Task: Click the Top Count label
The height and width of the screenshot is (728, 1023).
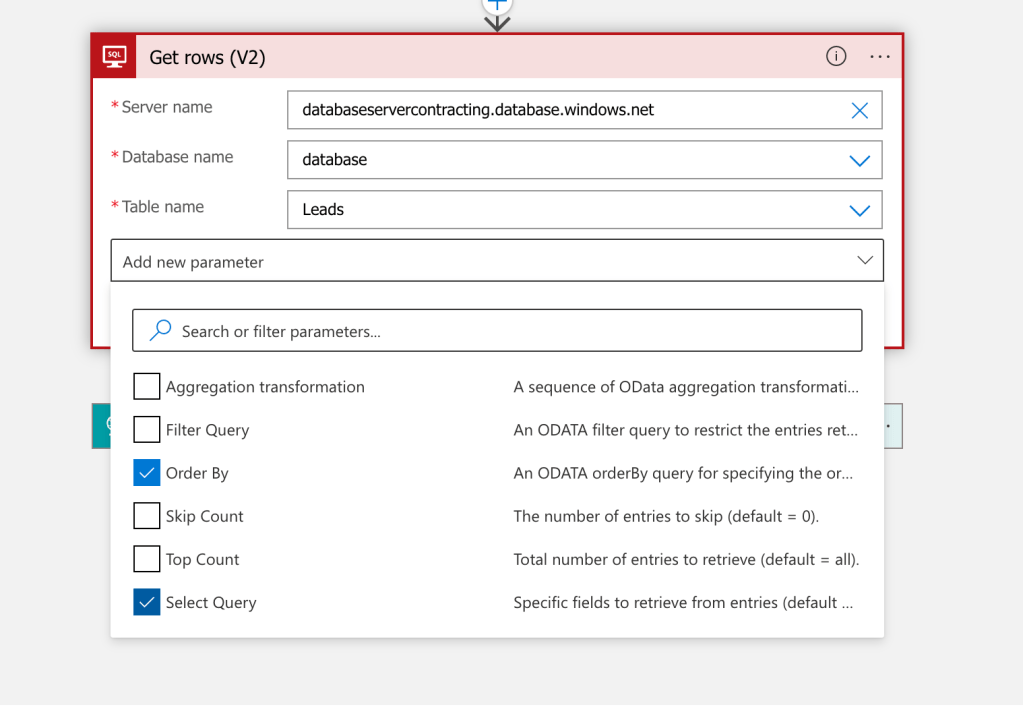Action: (202, 560)
